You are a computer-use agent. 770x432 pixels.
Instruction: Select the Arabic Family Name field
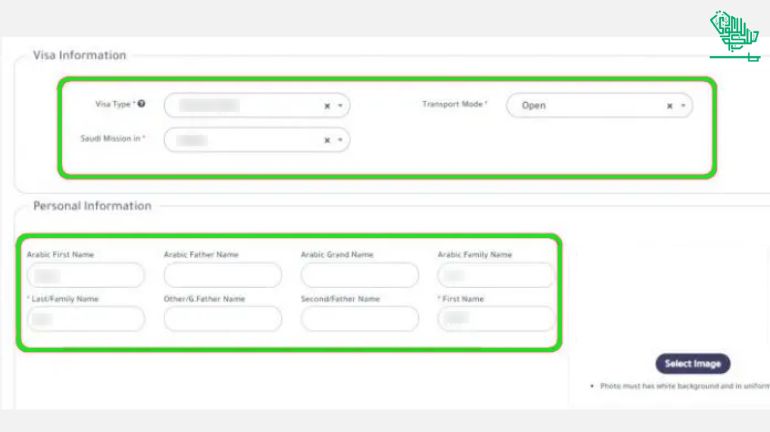pyautogui.click(x=496, y=275)
